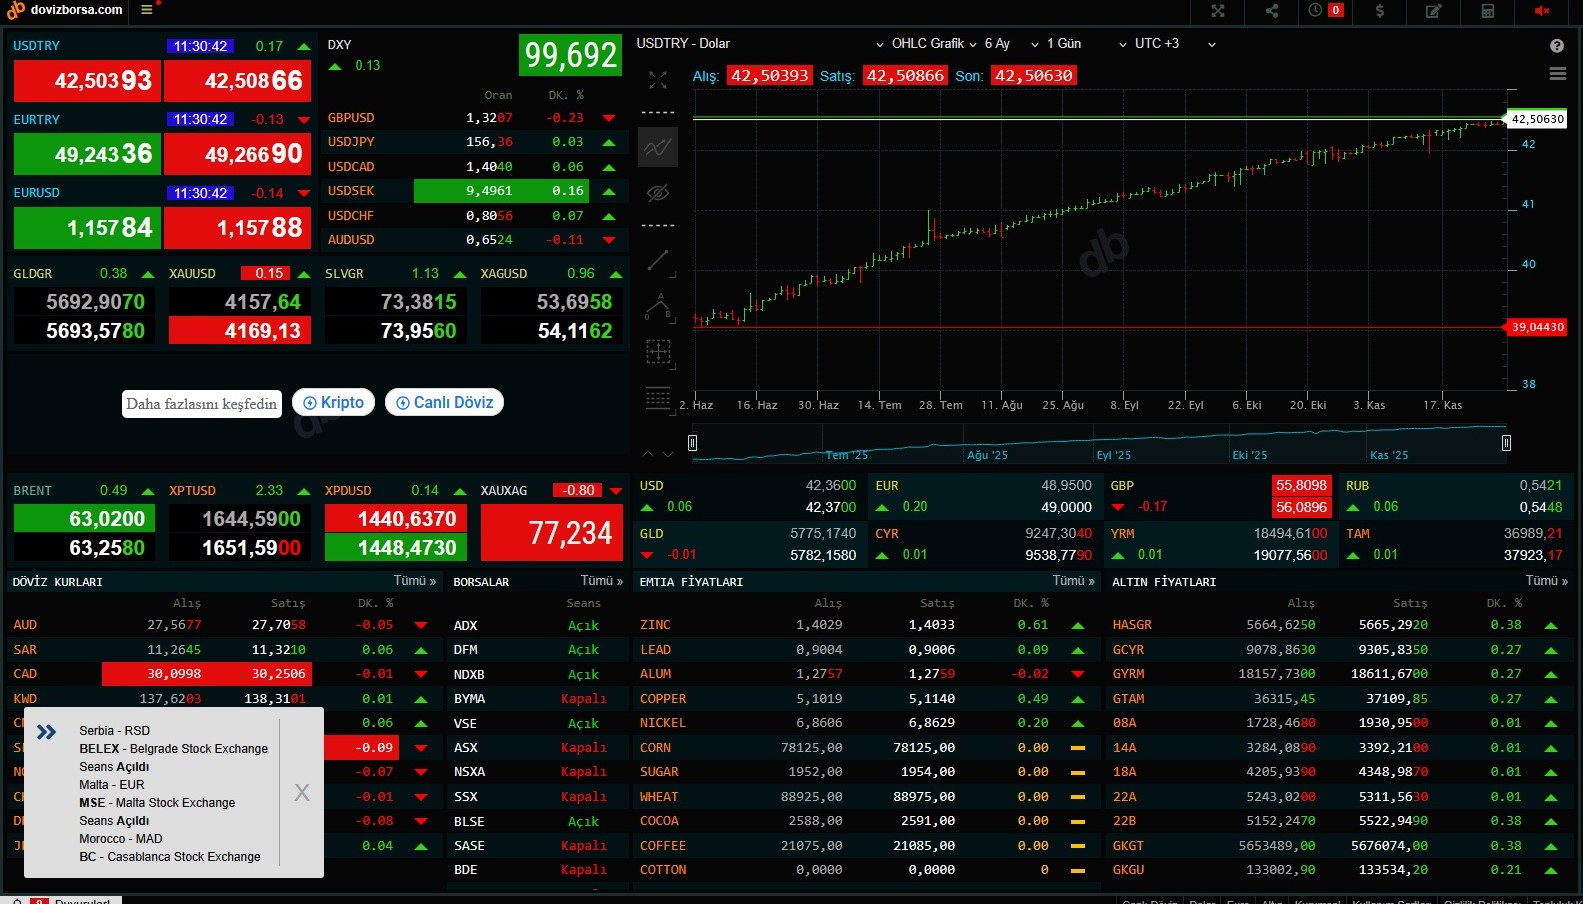Click the left handle of chart range slider
The width and height of the screenshot is (1583, 904).
tap(692, 443)
